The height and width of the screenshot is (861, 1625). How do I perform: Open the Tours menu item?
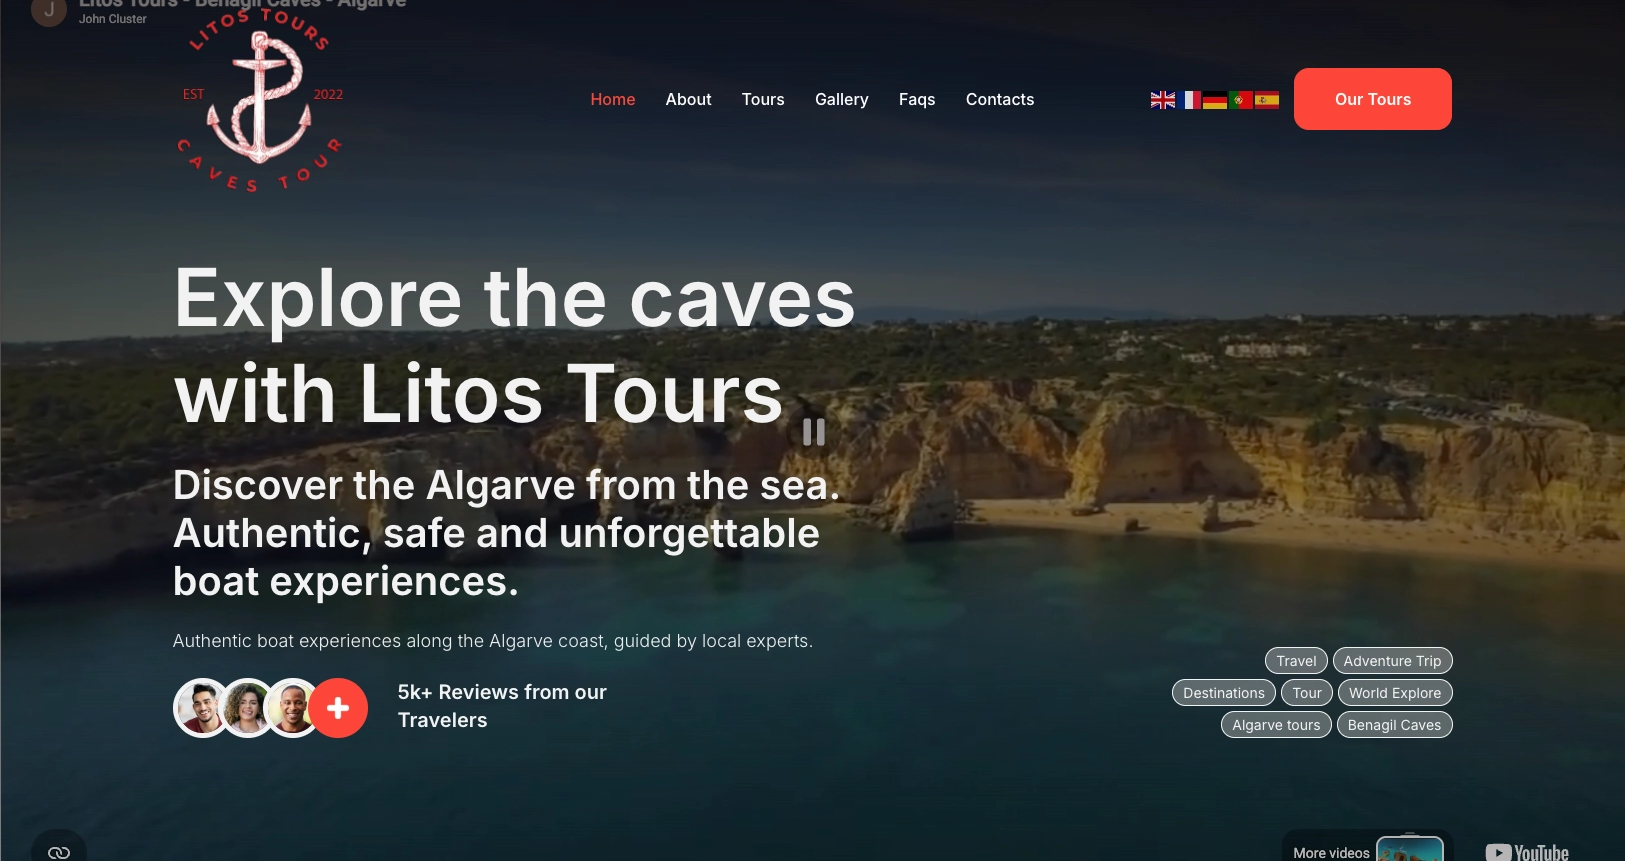click(763, 99)
